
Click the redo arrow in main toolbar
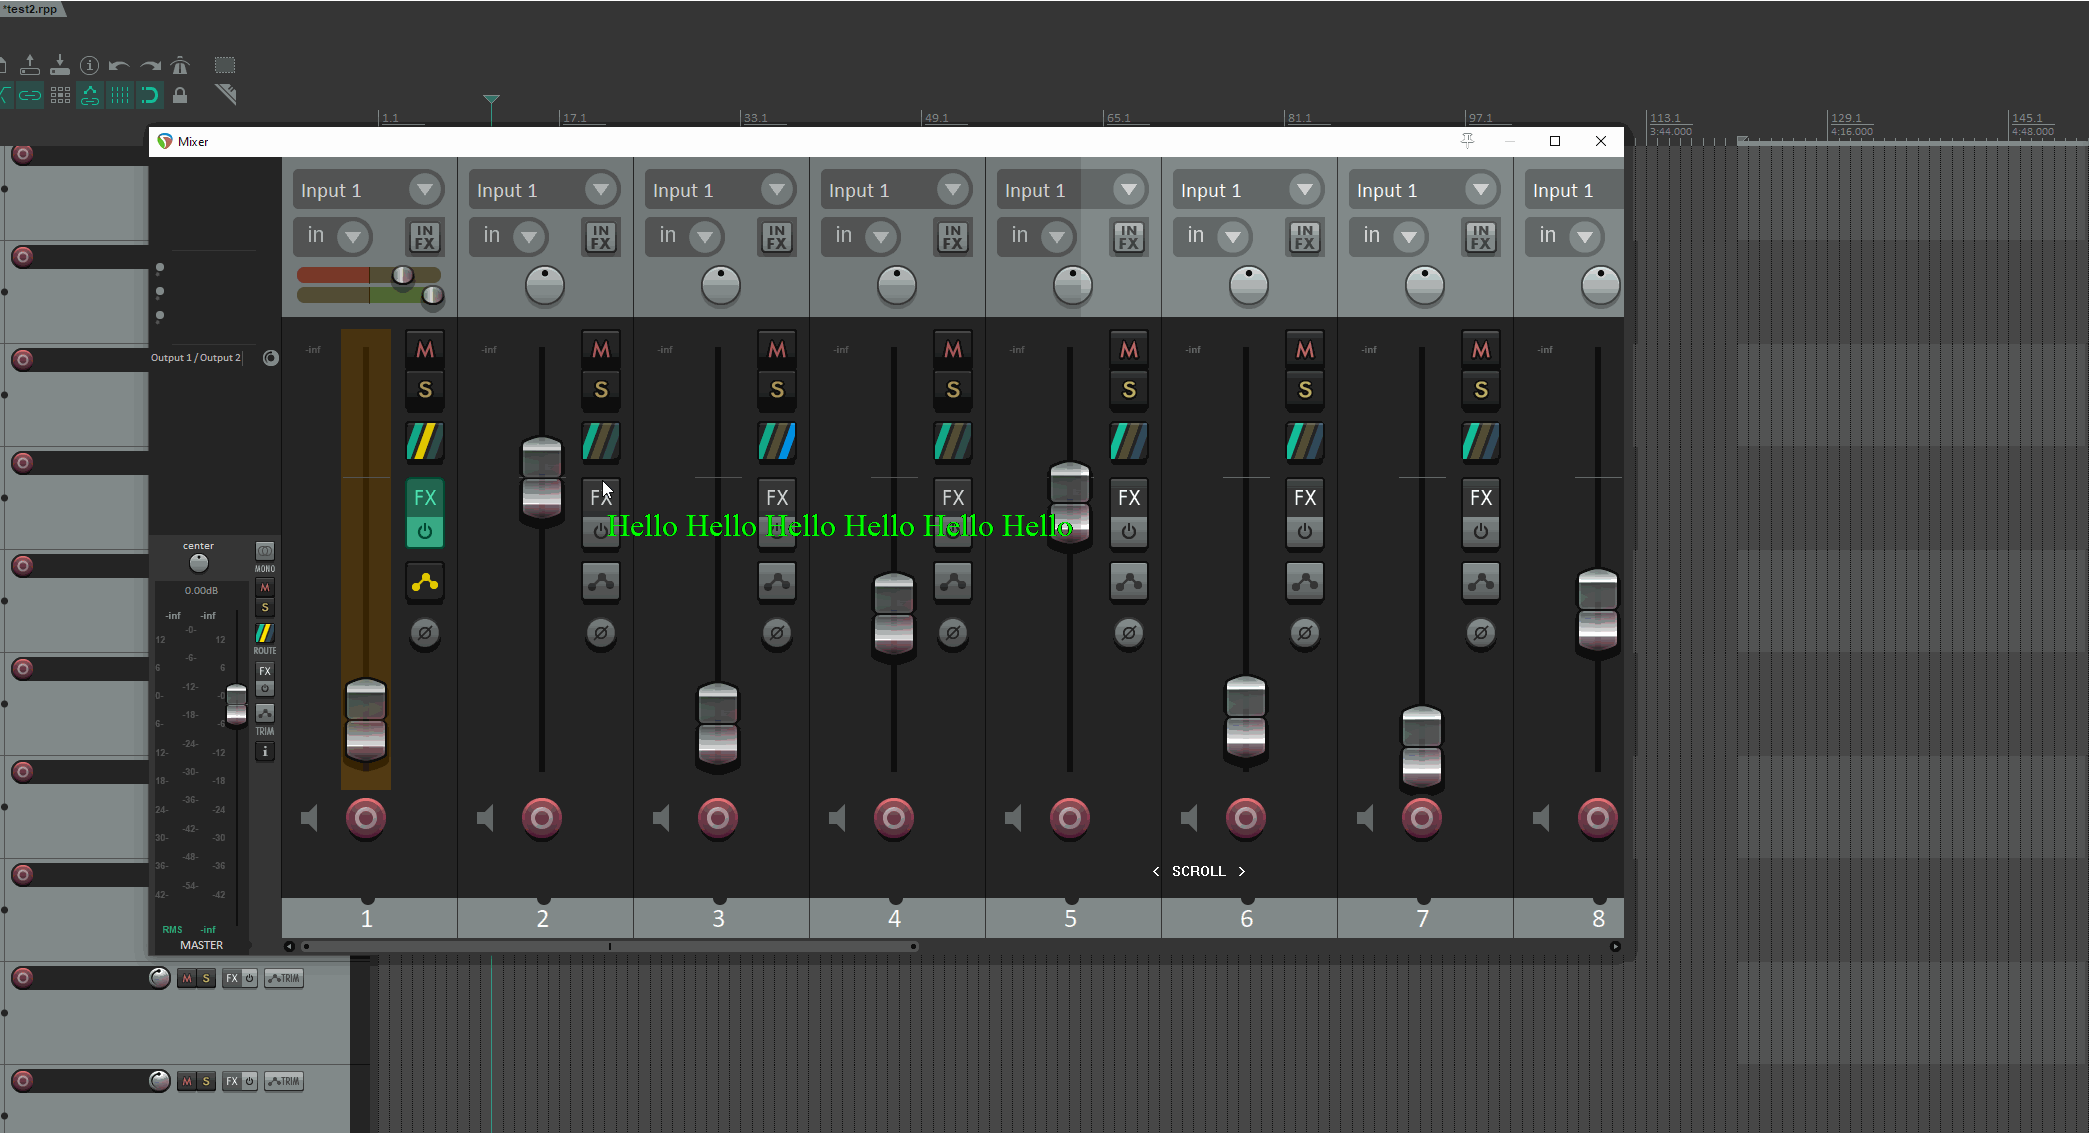click(150, 66)
